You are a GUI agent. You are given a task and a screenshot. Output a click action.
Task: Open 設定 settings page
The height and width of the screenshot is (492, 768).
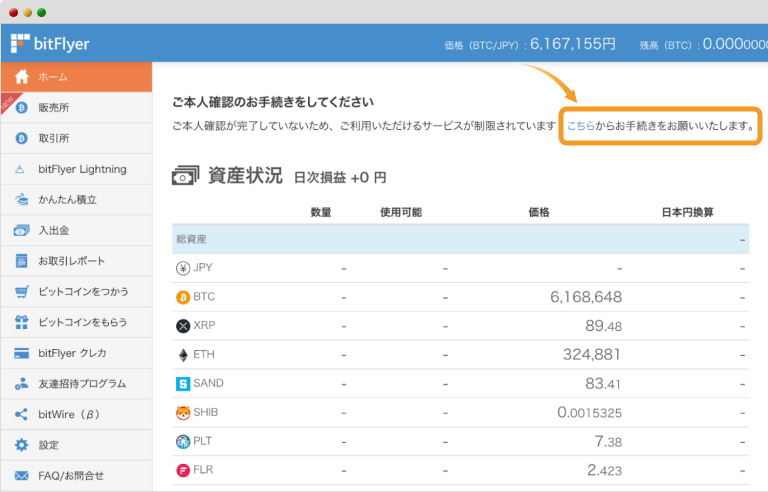[x=76, y=445]
